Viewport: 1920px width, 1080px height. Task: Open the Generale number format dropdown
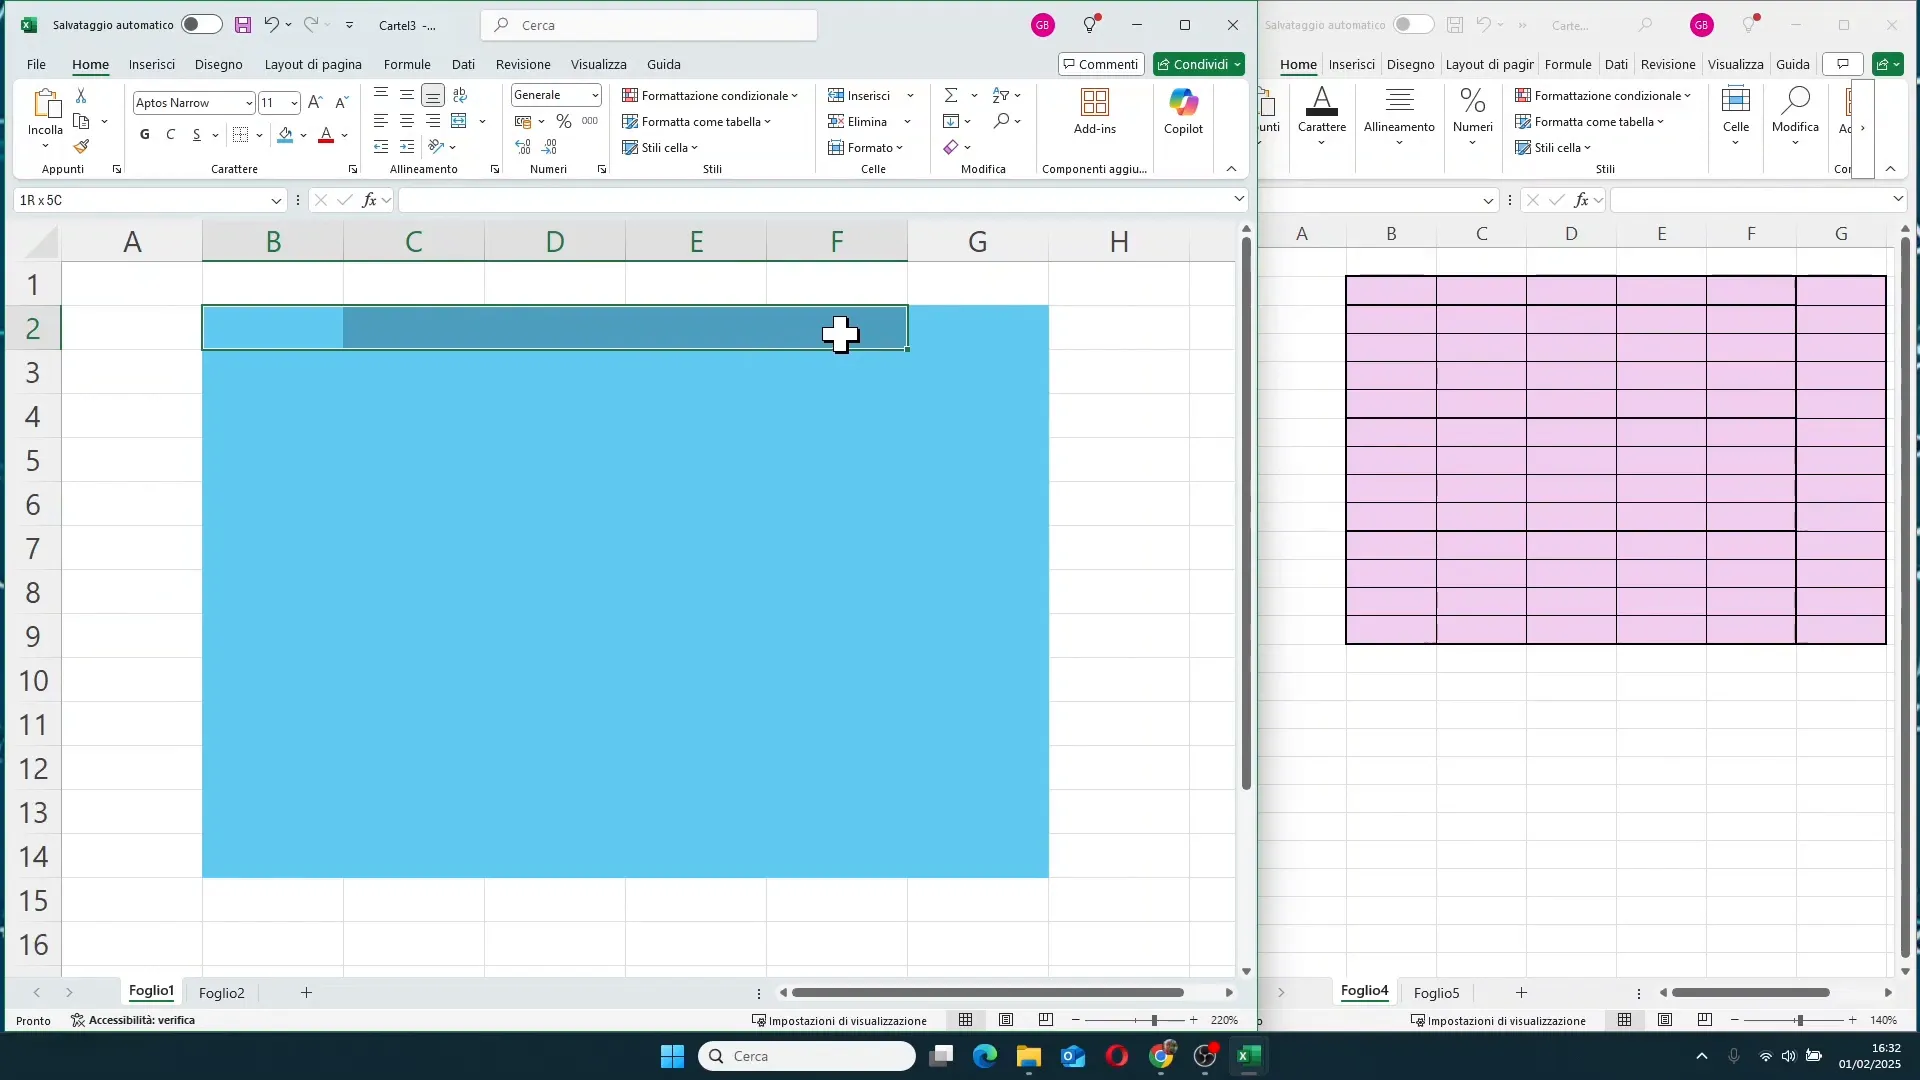pyautogui.click(x=595, y=95)
